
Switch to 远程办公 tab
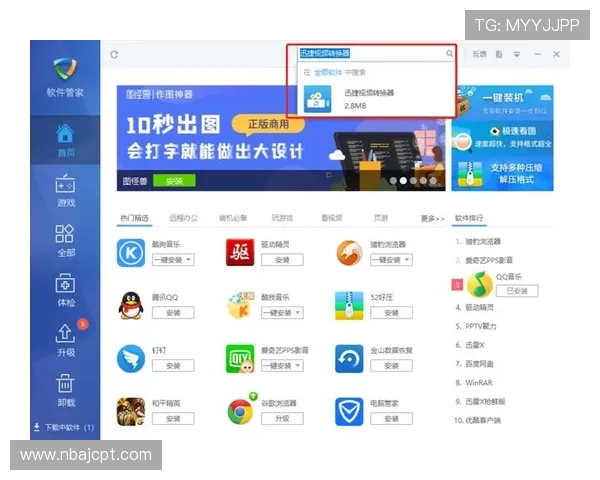(184, 218)
